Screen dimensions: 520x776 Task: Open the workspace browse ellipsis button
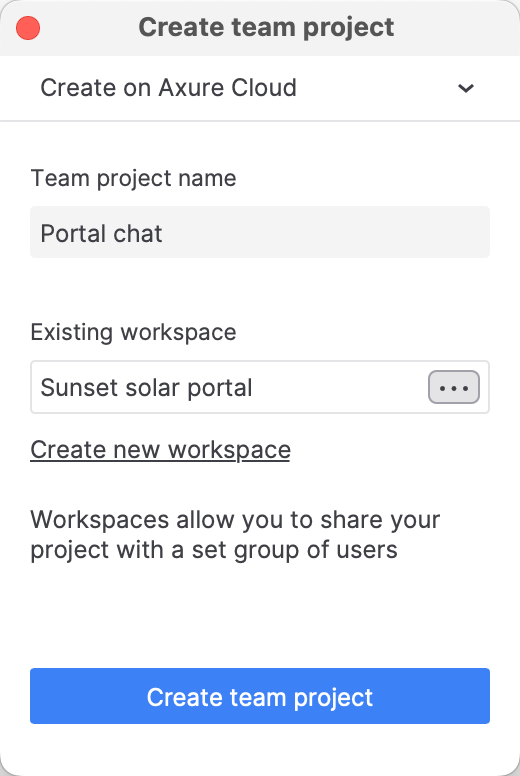tap(454, 387)
